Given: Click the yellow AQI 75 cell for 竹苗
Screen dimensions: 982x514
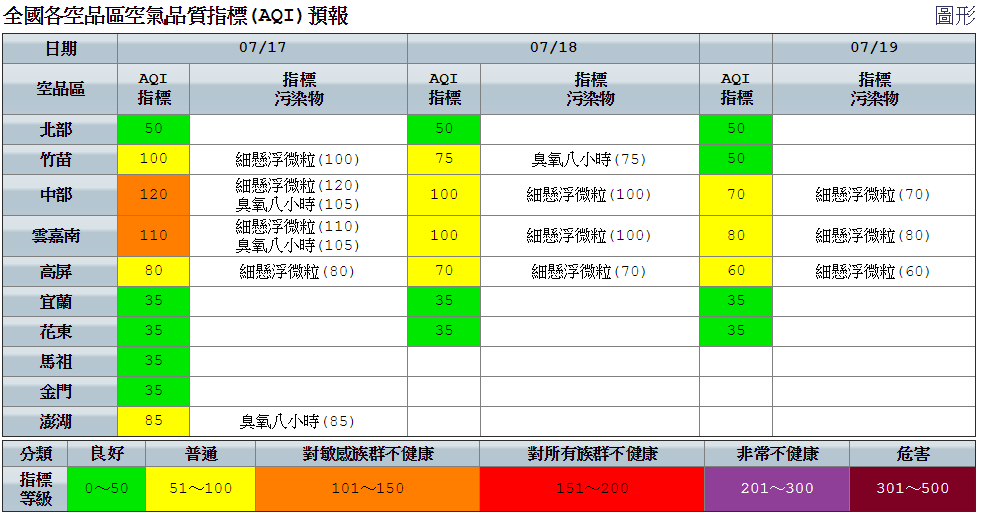Looking at the screenshot, I should pos(444,160).
